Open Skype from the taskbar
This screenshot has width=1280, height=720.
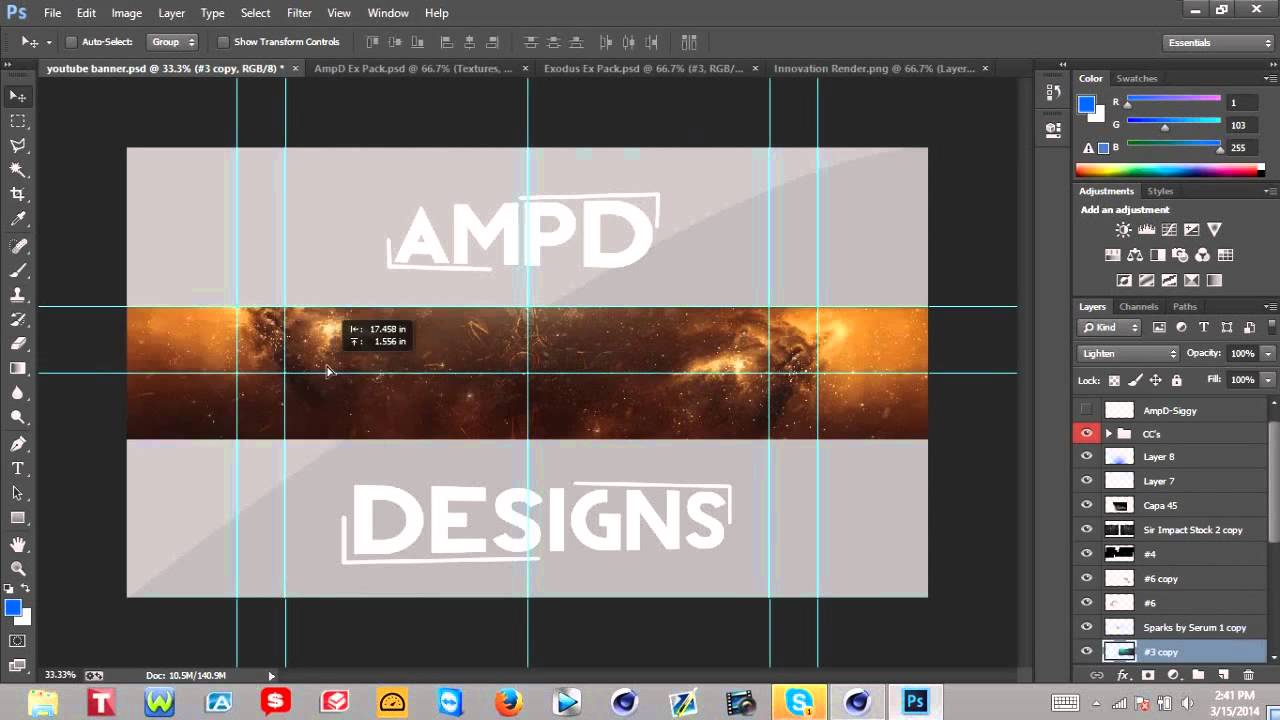coord(799,702)
